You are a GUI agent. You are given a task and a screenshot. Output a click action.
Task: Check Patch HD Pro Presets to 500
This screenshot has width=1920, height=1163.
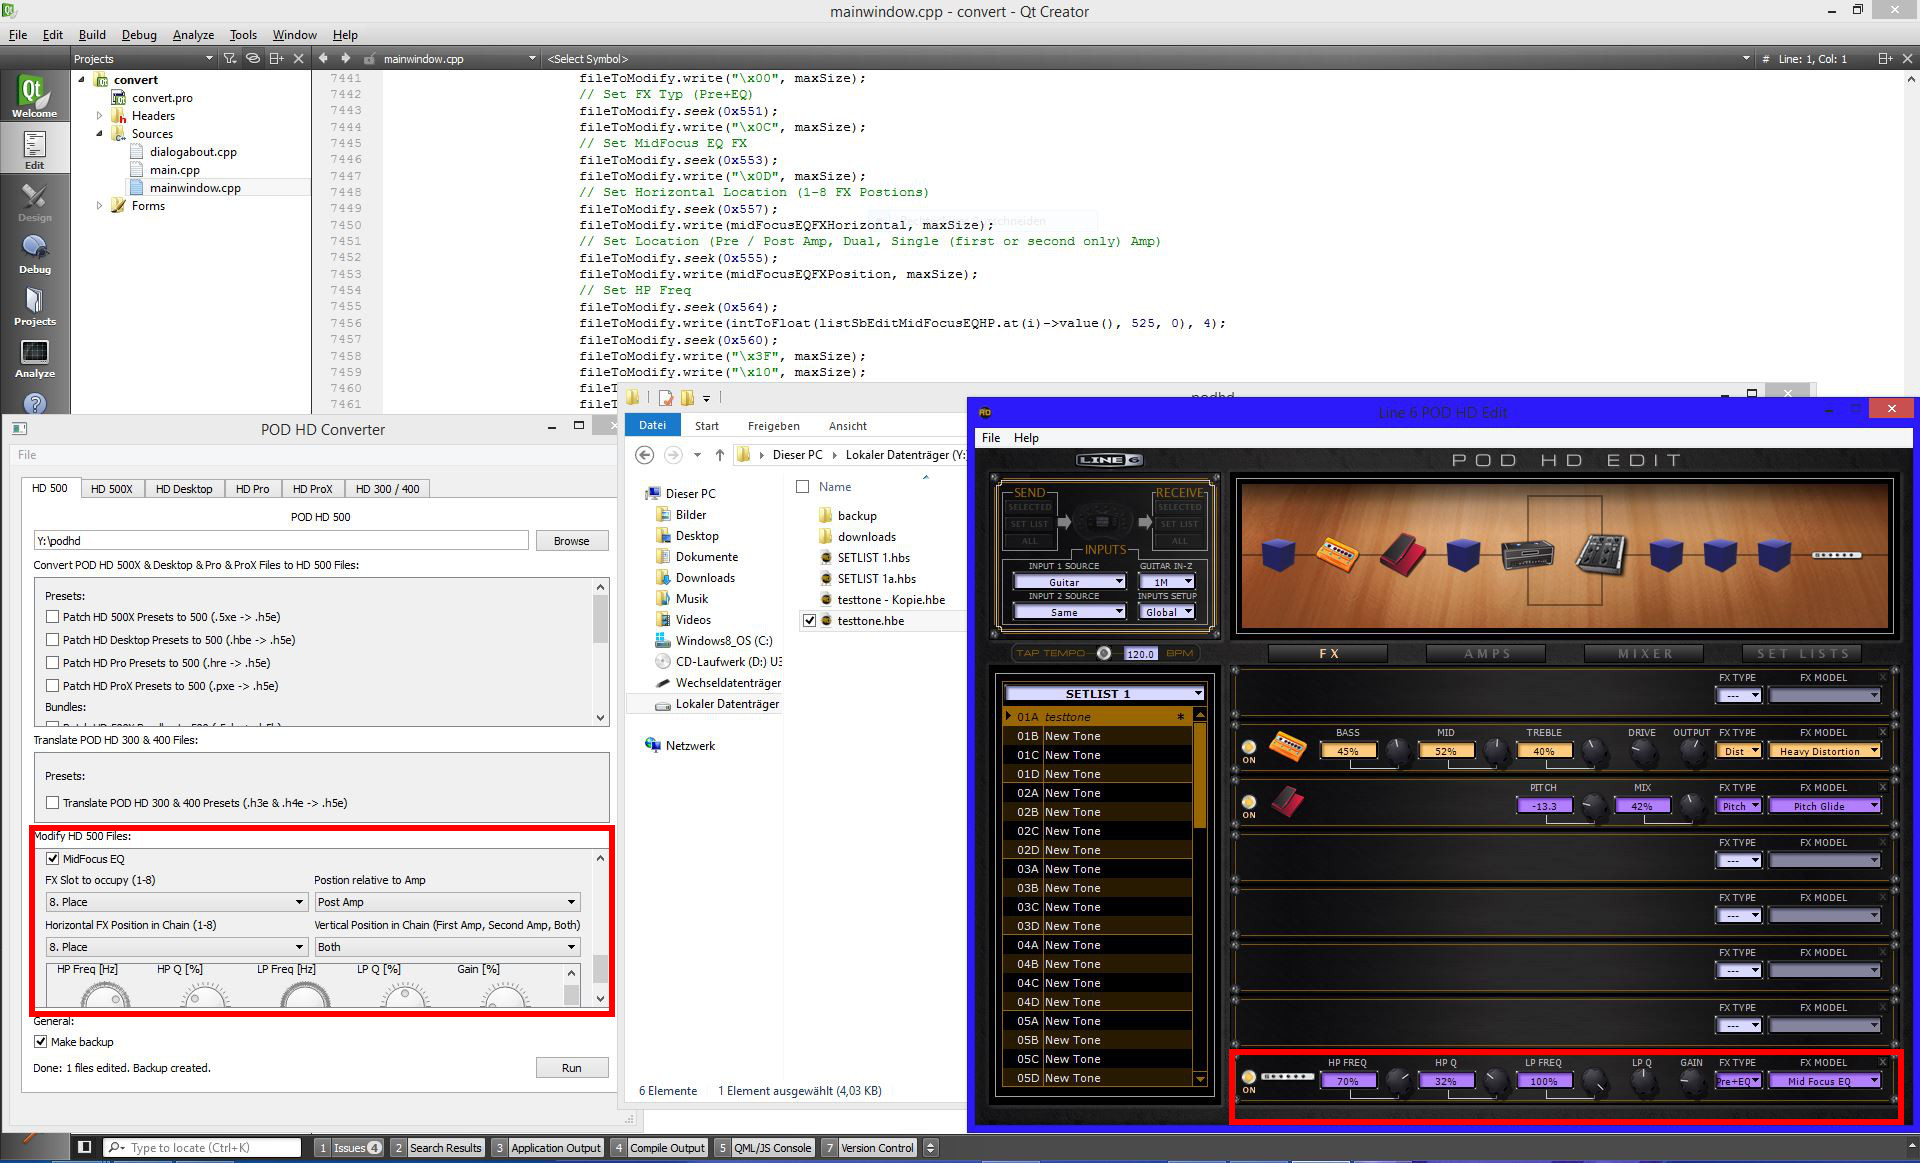pos(52,663)
